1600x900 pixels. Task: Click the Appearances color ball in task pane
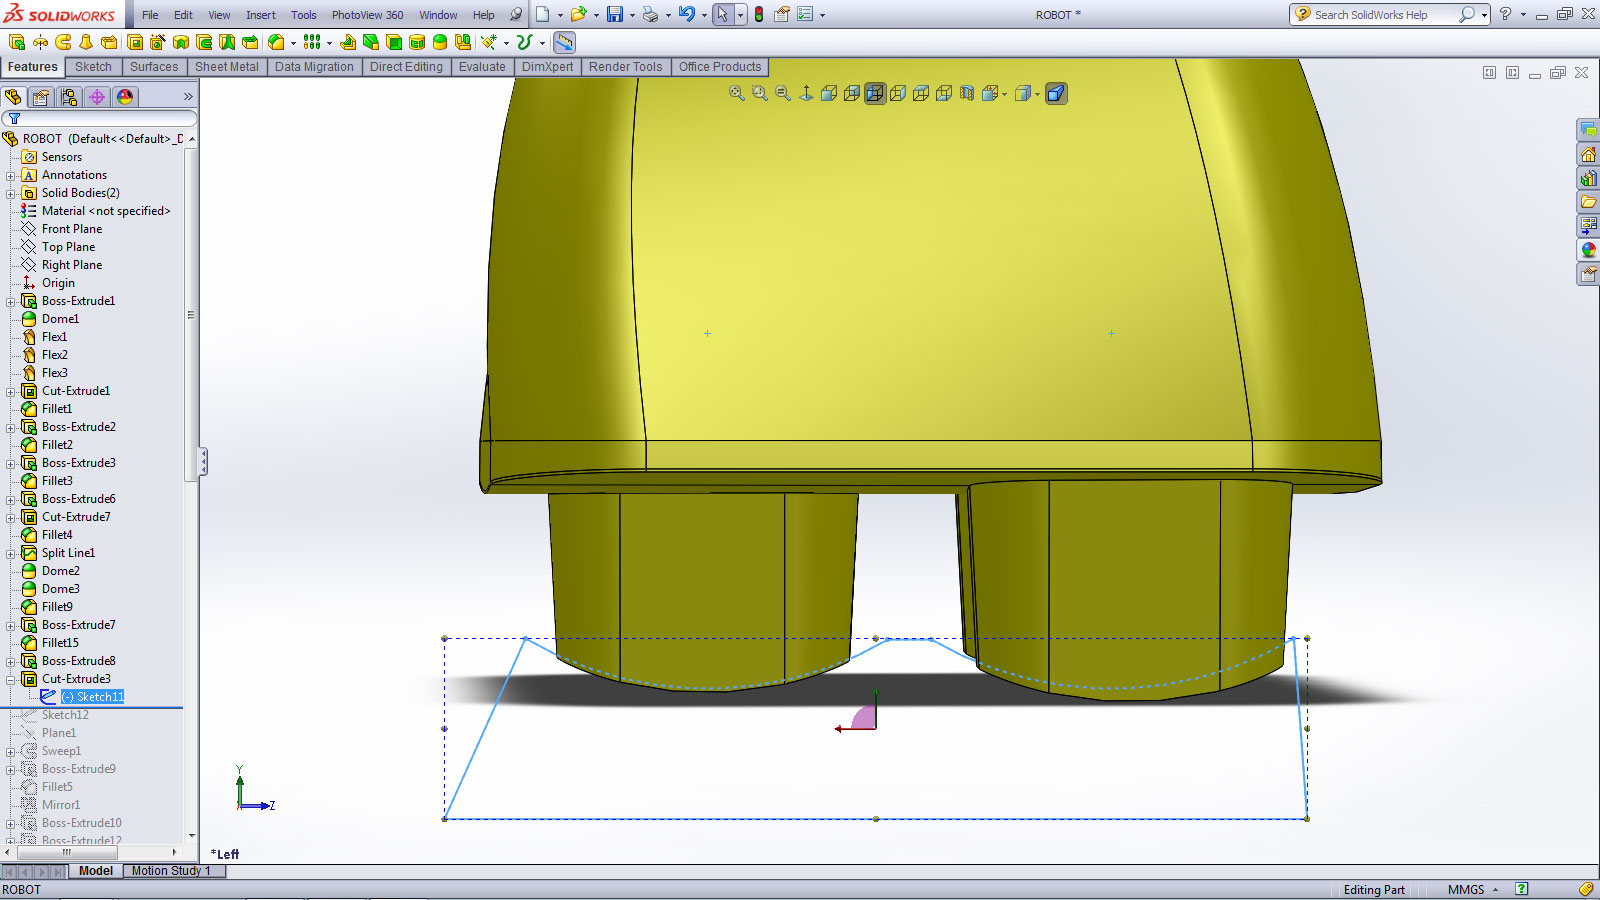pyautogui.click(x=1588, y=250)
